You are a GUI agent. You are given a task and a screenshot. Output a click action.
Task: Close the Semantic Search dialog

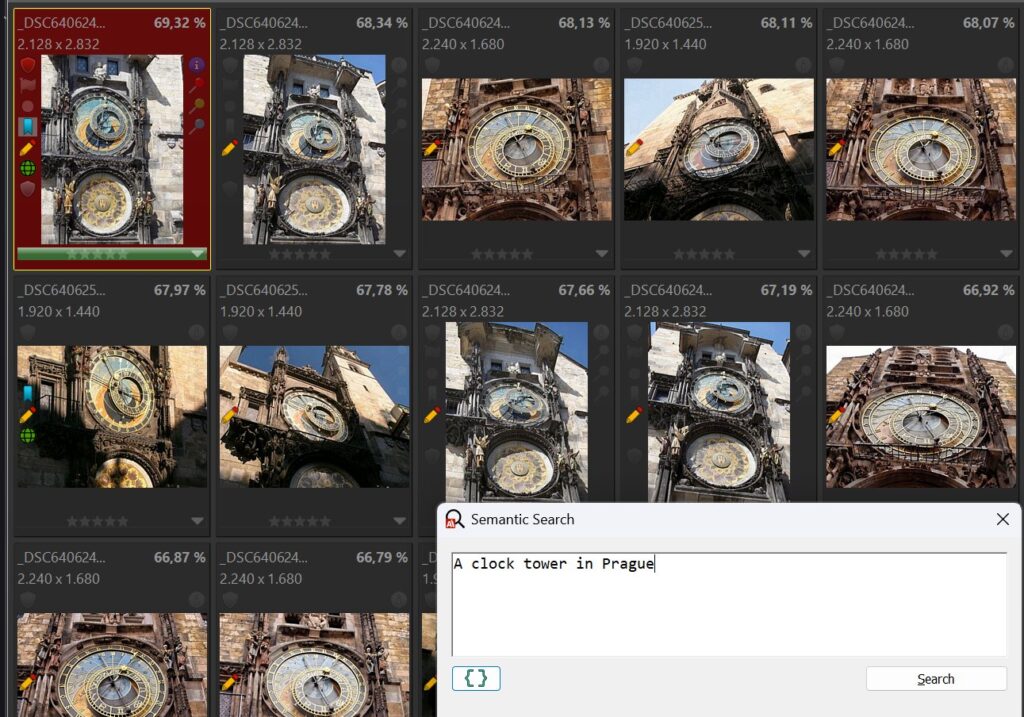click(x=1003, y=519)
